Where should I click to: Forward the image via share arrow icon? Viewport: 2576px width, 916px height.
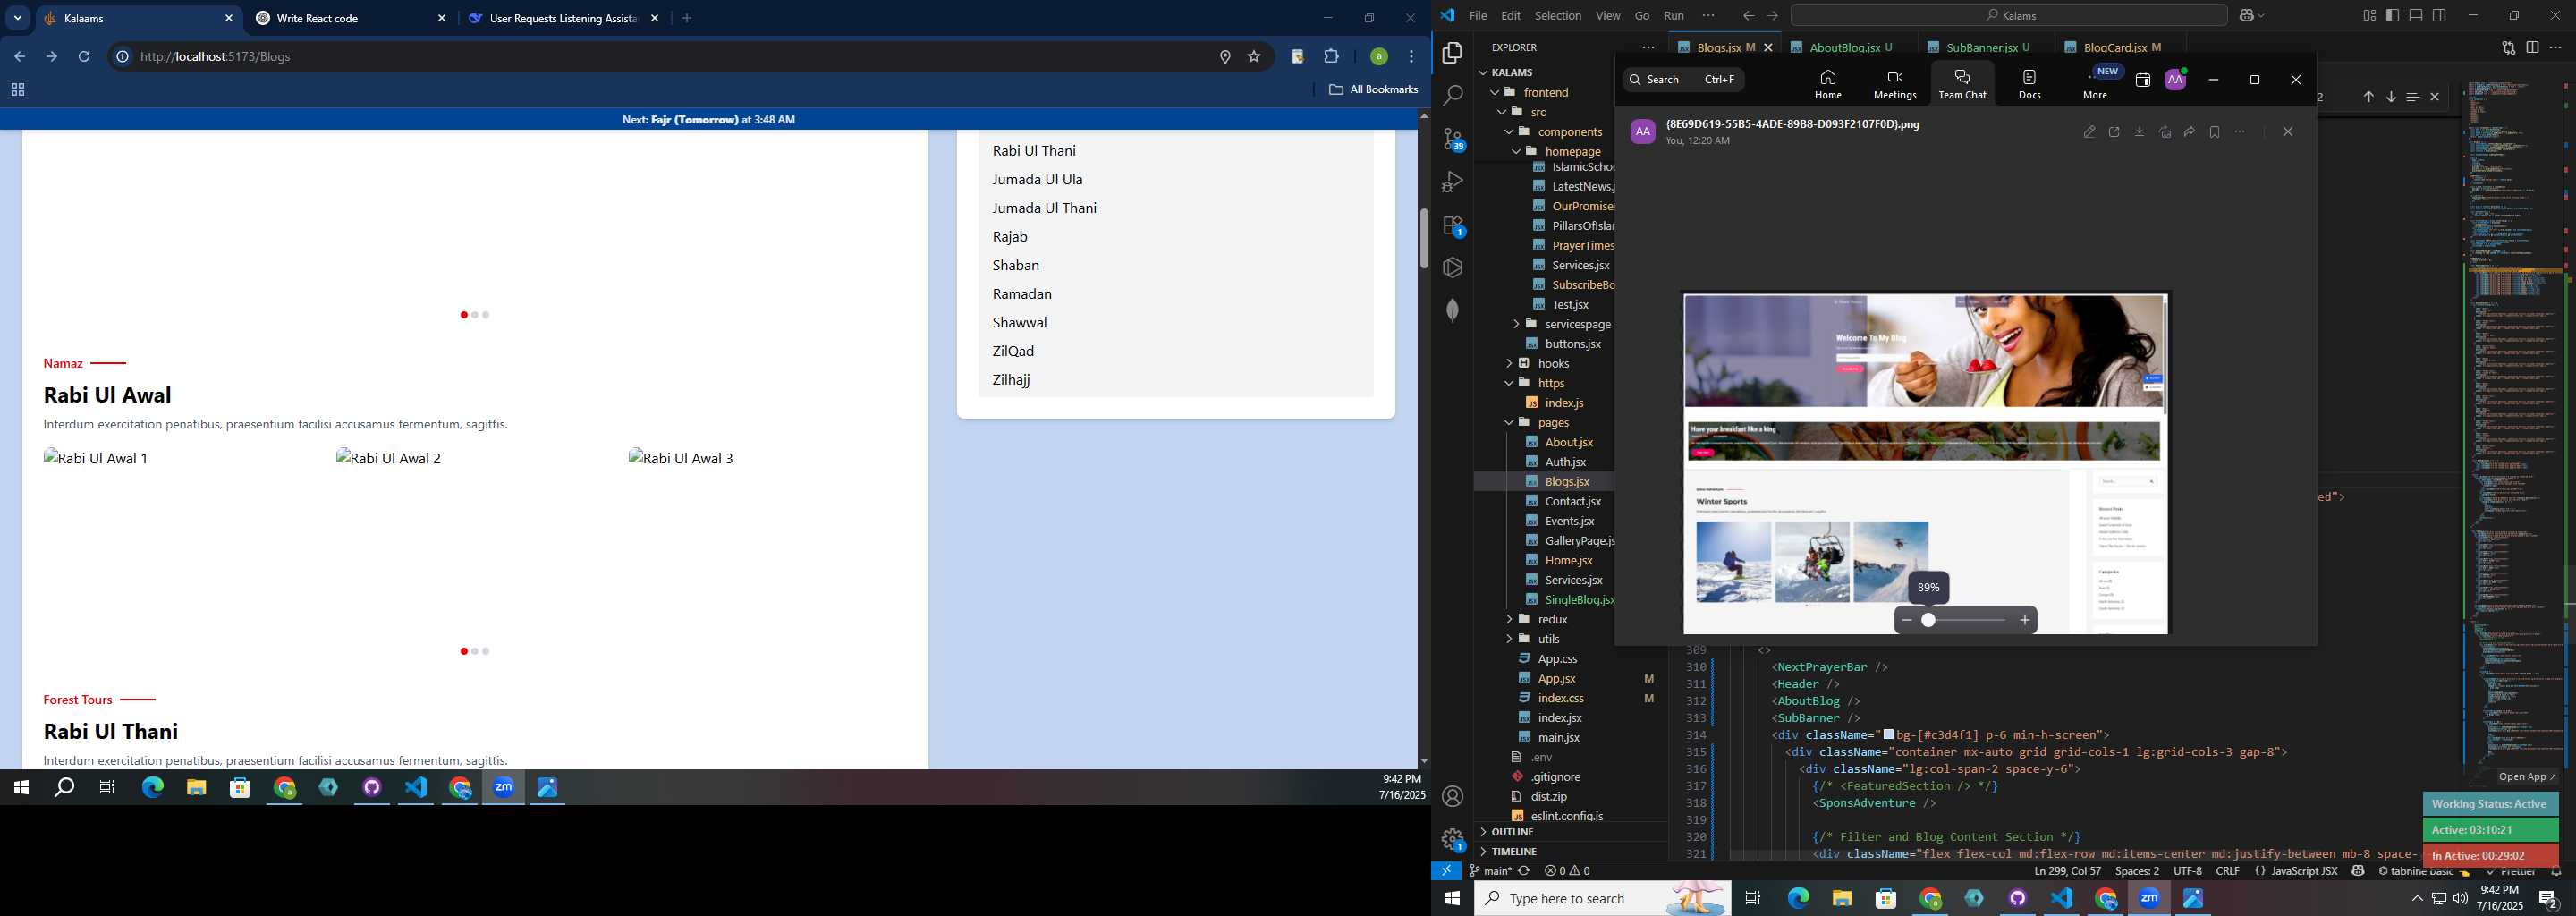2189,132
